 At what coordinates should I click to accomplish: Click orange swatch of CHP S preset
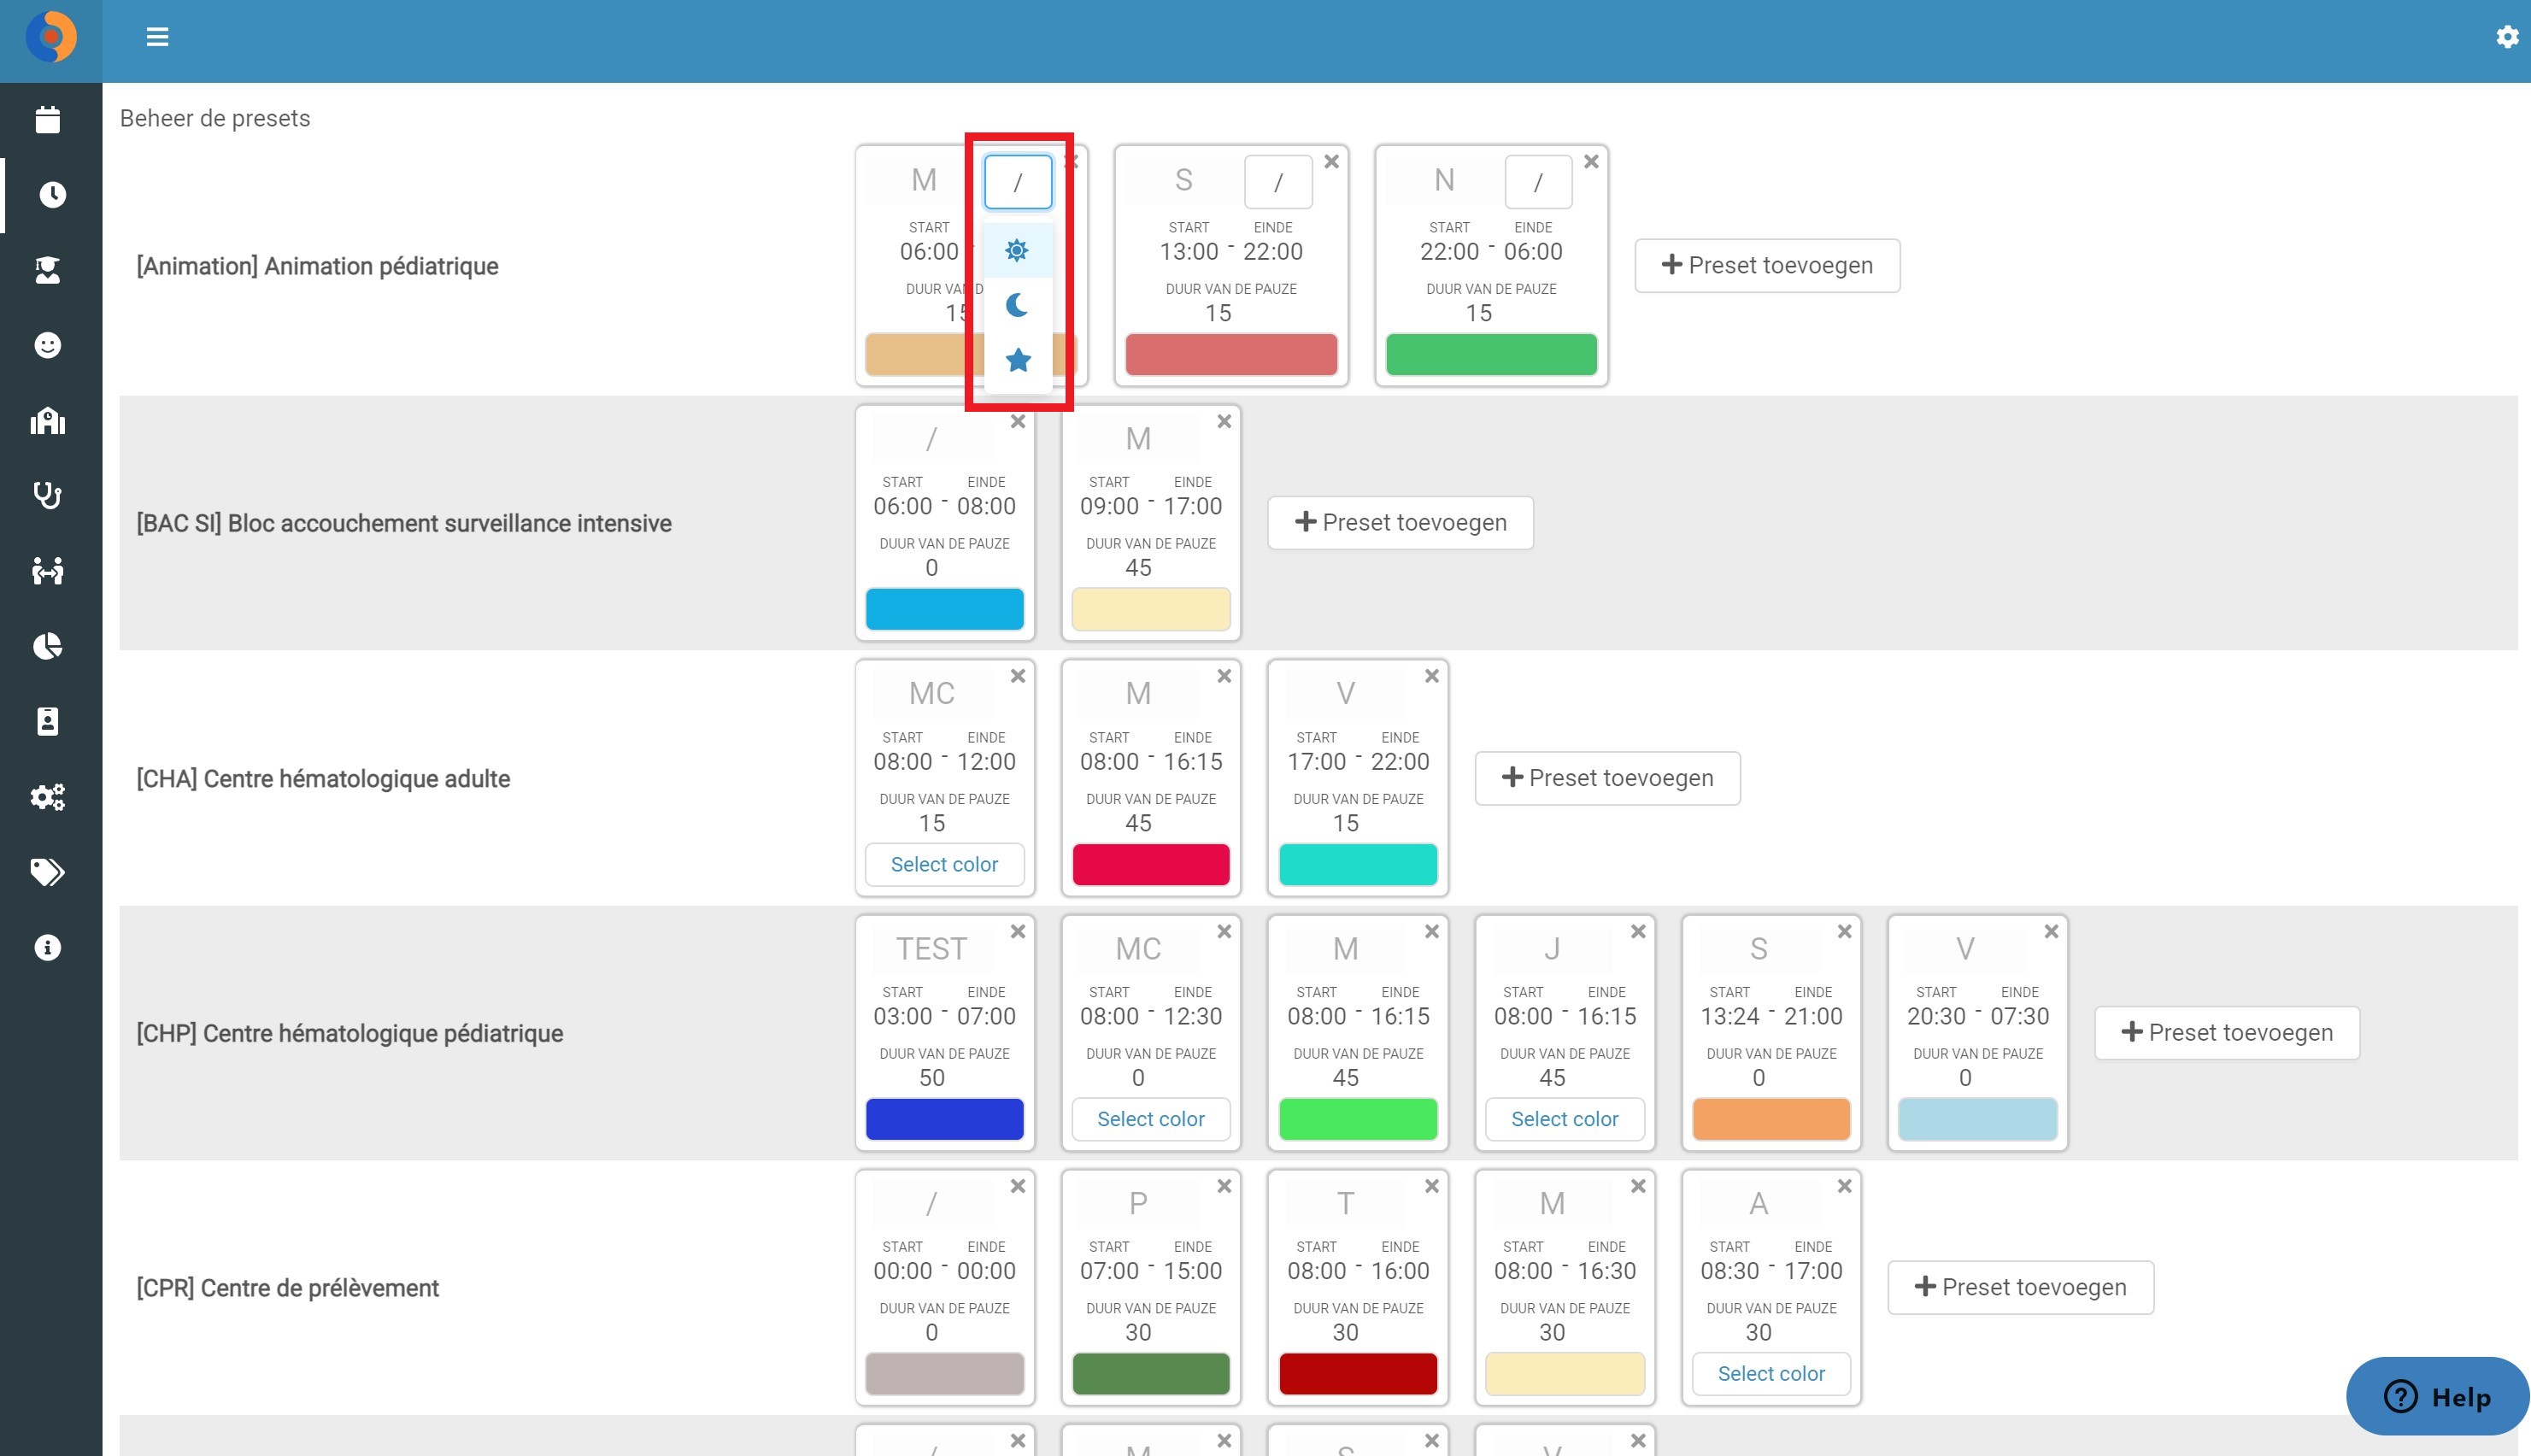click(x=1771, y=1119)
